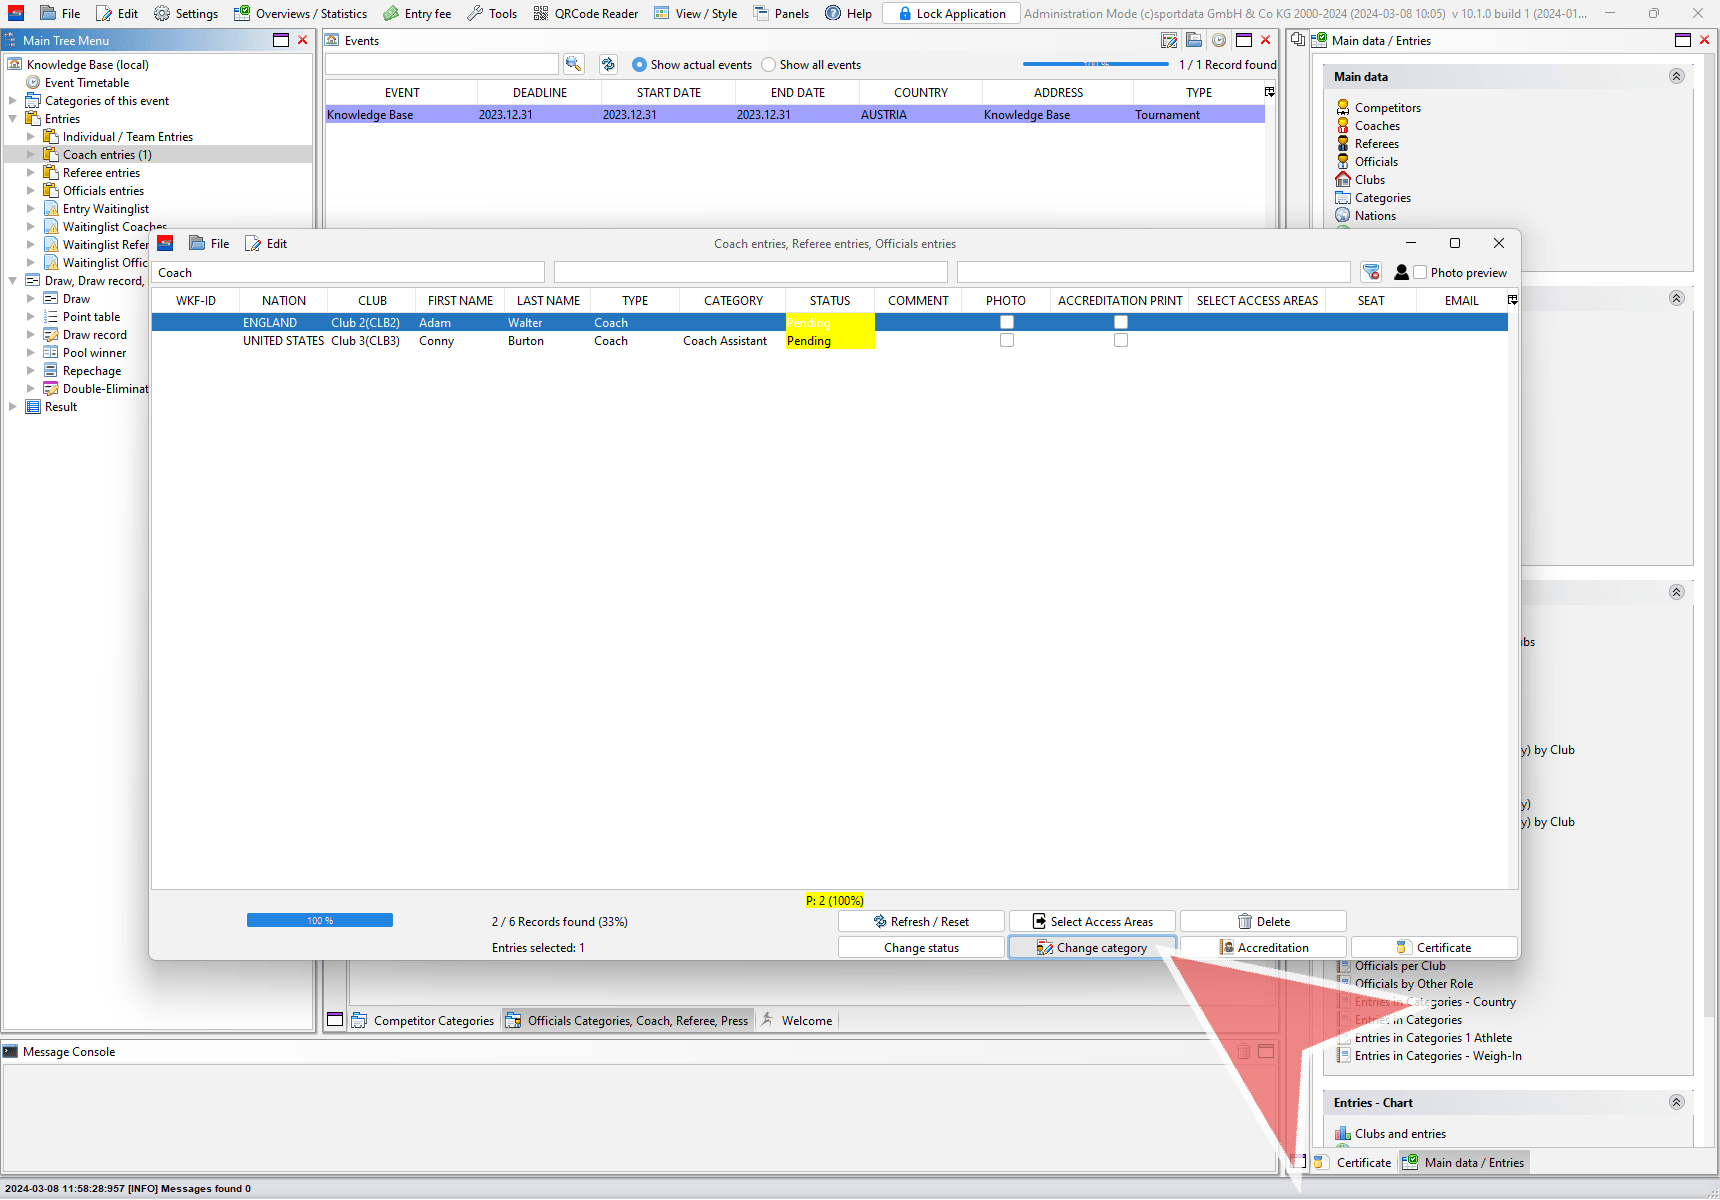Viewport: 1720px width, 1200px height.
Task: Select the Show all events radio button
Action: [769, 65]
